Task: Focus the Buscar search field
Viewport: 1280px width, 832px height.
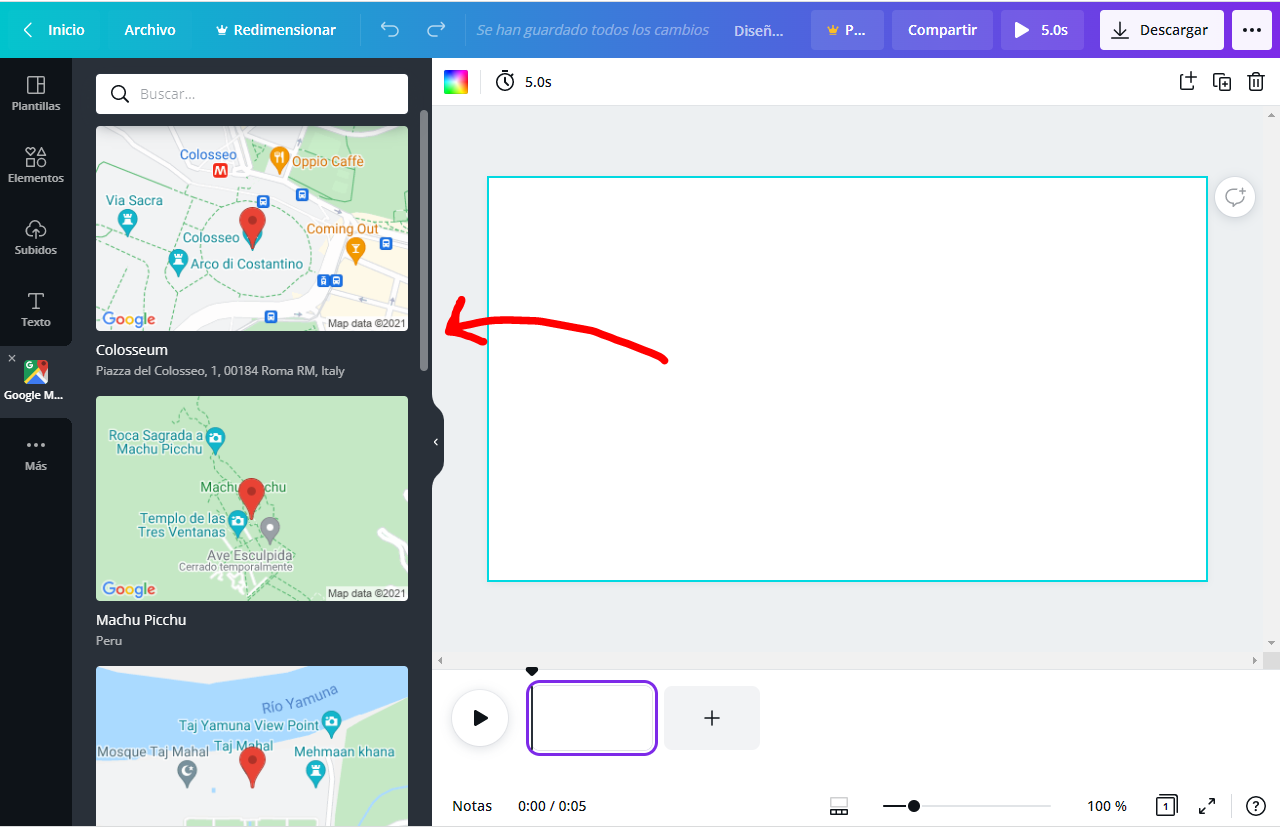Action: coord(252,94)
